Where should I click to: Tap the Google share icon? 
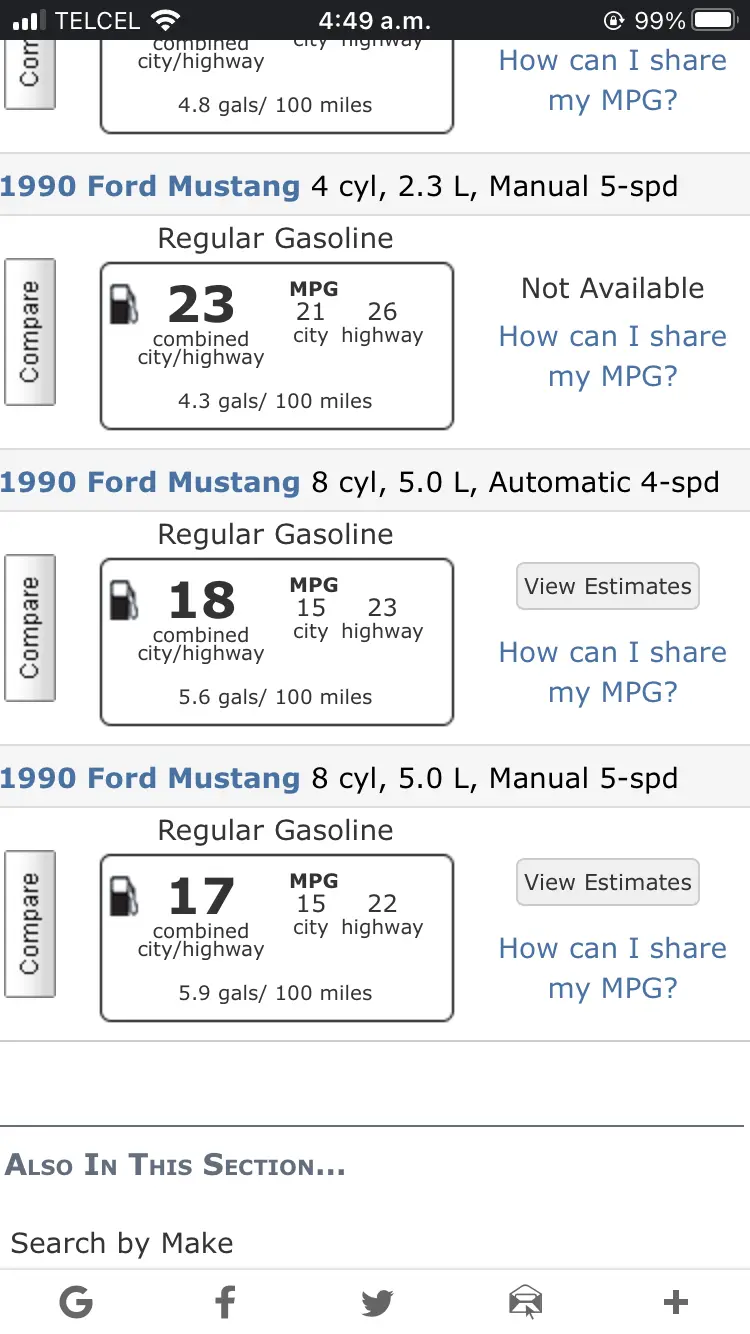[x=76, y=1302]
